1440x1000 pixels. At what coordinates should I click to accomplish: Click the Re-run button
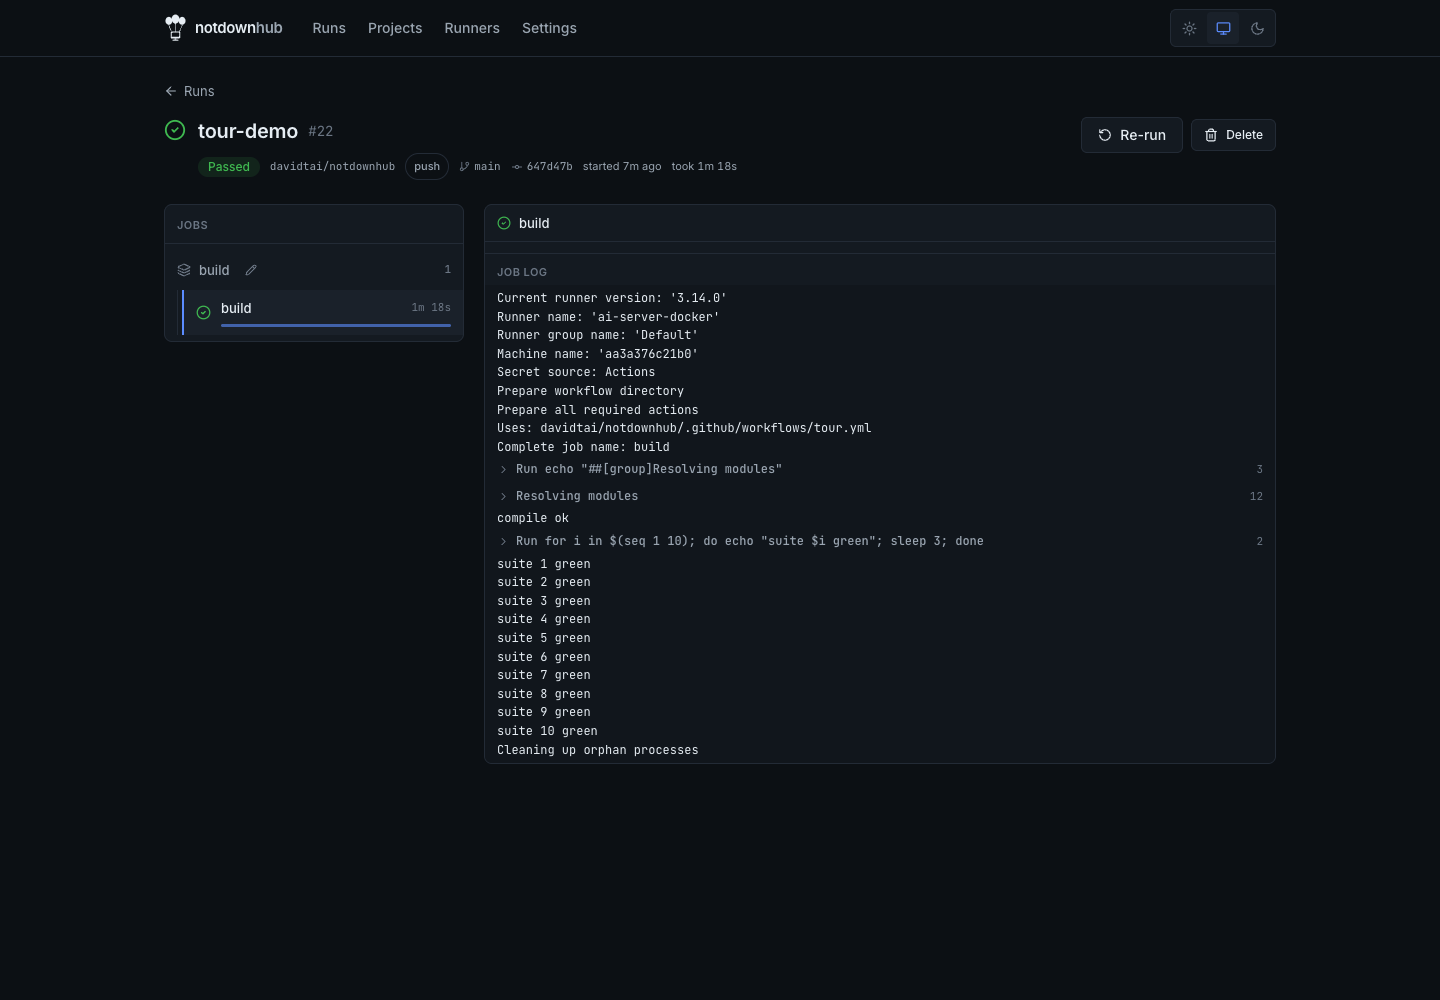1132,135
